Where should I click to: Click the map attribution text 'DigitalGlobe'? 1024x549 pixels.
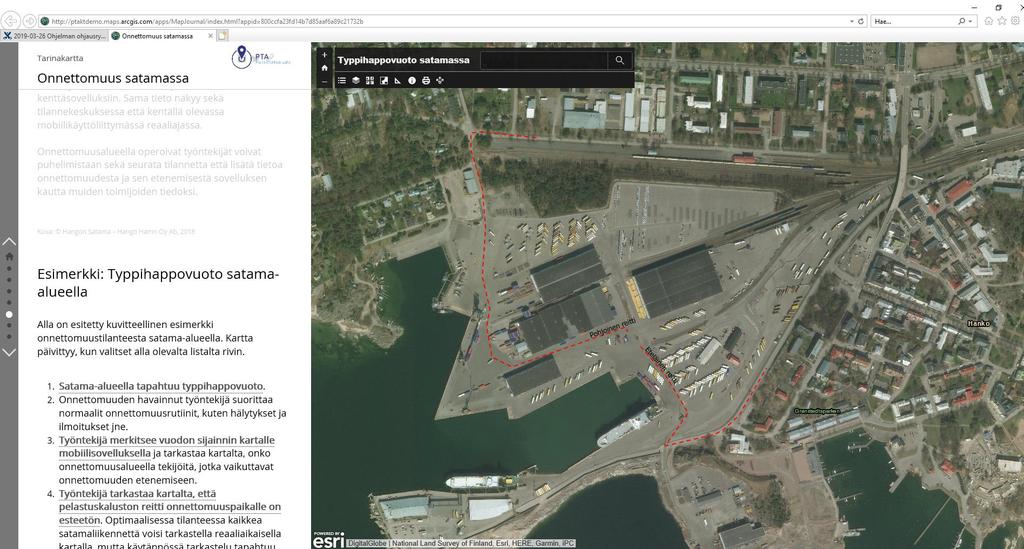[x=367, y=543]
